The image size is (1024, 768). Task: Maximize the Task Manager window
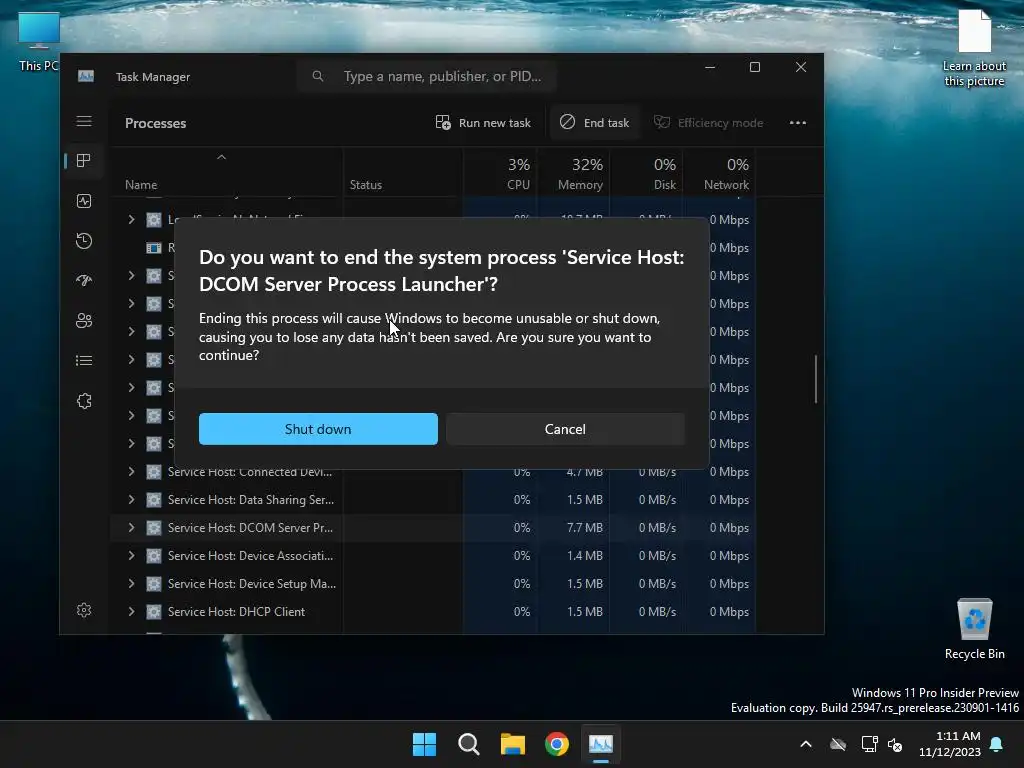click(755, 67)
